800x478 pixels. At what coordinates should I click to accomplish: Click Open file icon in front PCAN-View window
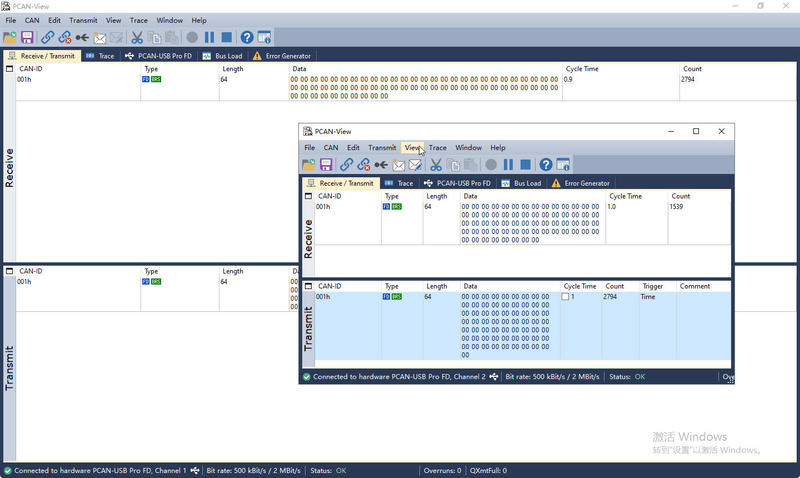309,164
